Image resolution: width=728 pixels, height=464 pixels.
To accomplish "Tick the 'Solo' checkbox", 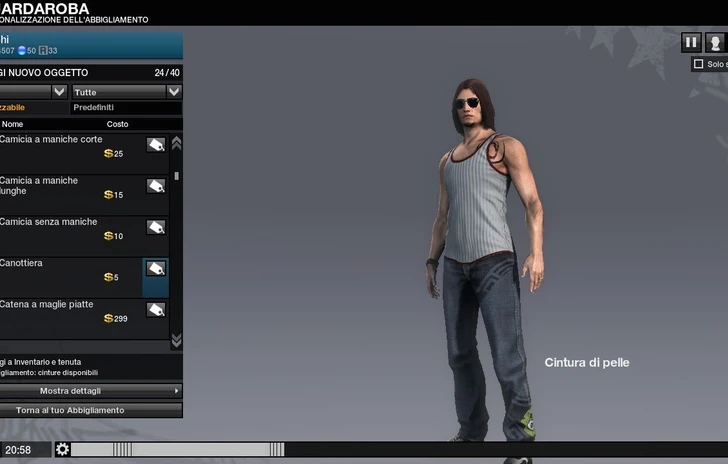I will click(698, 64).
